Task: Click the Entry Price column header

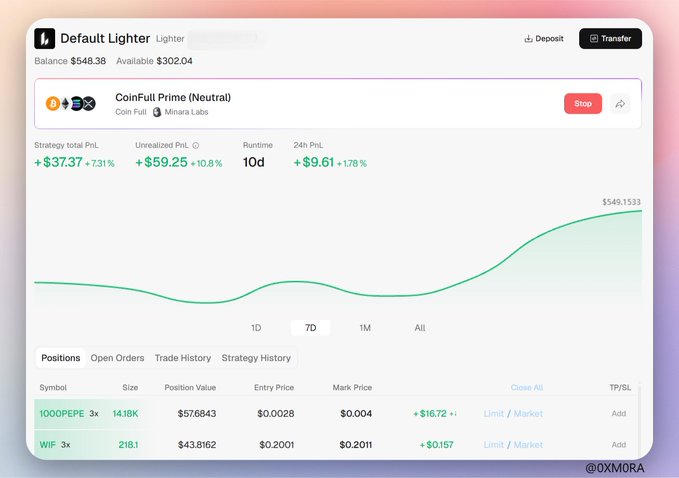Action: [274, 388]
